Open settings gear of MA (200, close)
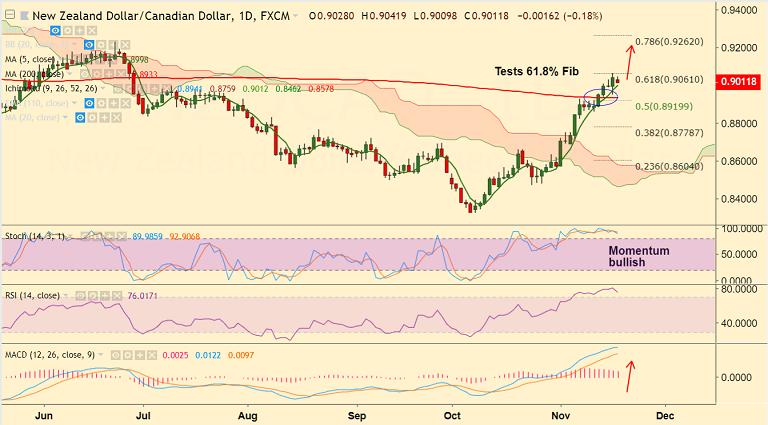768x425 pixels. pos(96,74)
